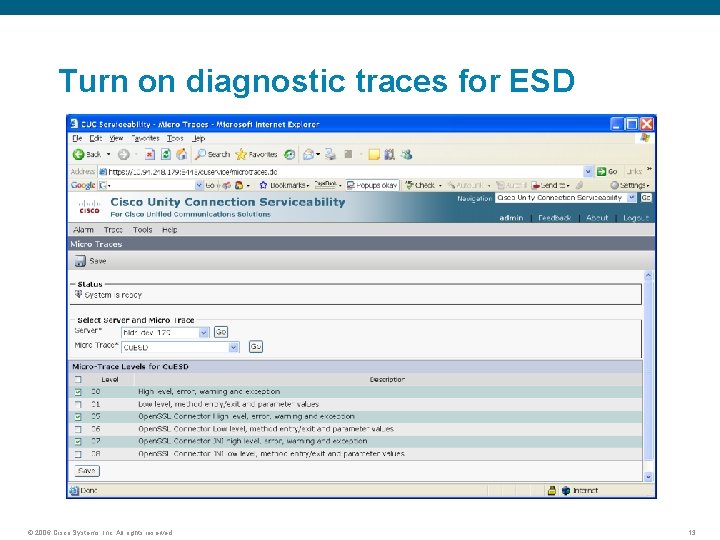Image resolution: width=720 pixels, height=540 pixels.
Task: Open the Navigation dropdown
Action: click(632, 198)
